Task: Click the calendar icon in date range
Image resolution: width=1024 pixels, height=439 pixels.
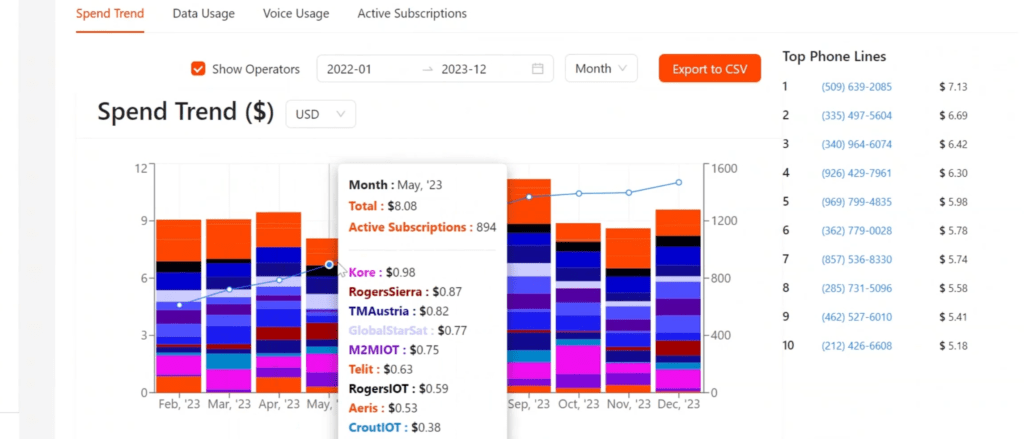Action: [x=537, y=69]
